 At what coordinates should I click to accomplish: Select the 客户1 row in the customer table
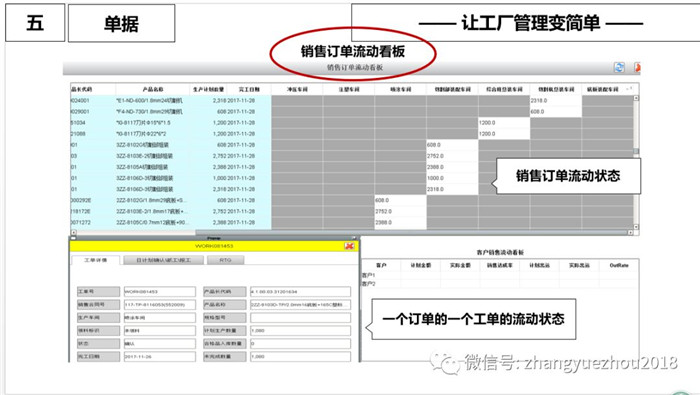500,275
